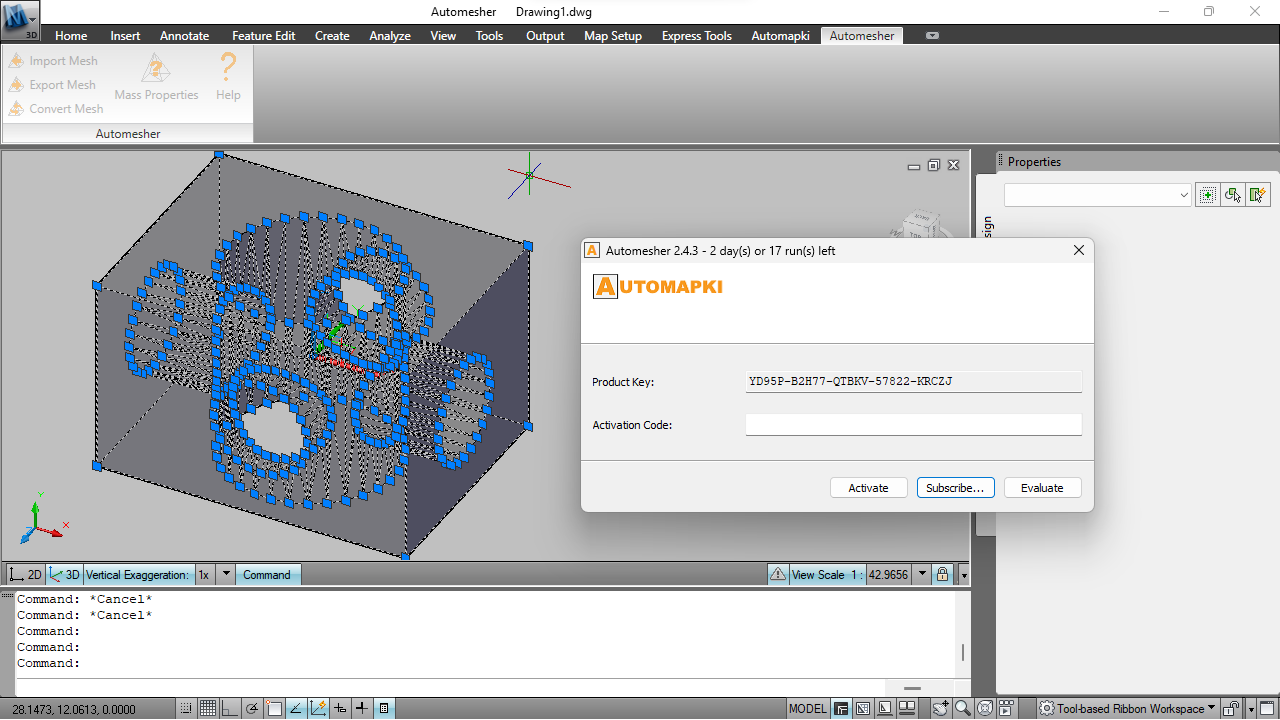Toggle Grid Display in status bar

(208, 709)
